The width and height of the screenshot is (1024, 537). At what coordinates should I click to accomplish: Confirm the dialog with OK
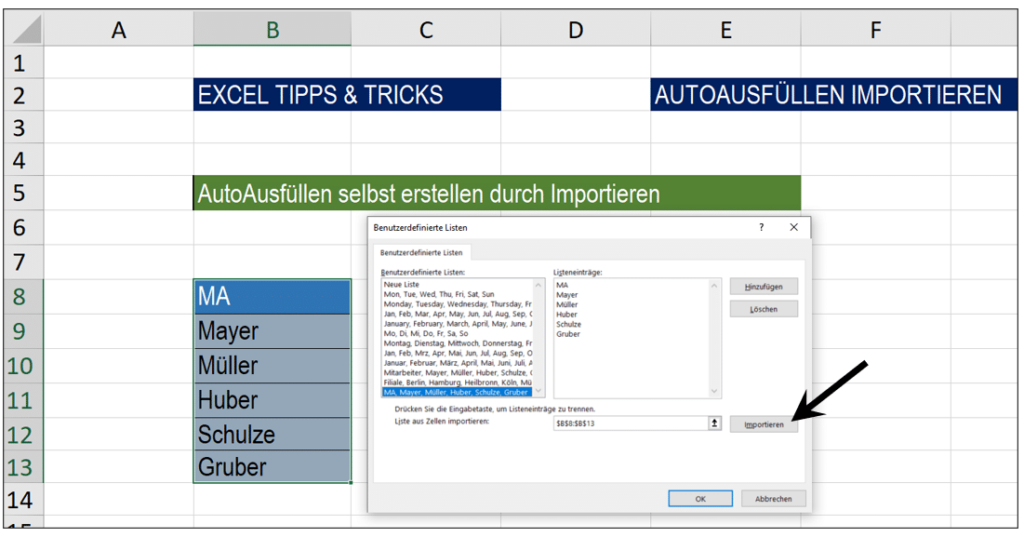pyautogui.click(x=700, y=498)
